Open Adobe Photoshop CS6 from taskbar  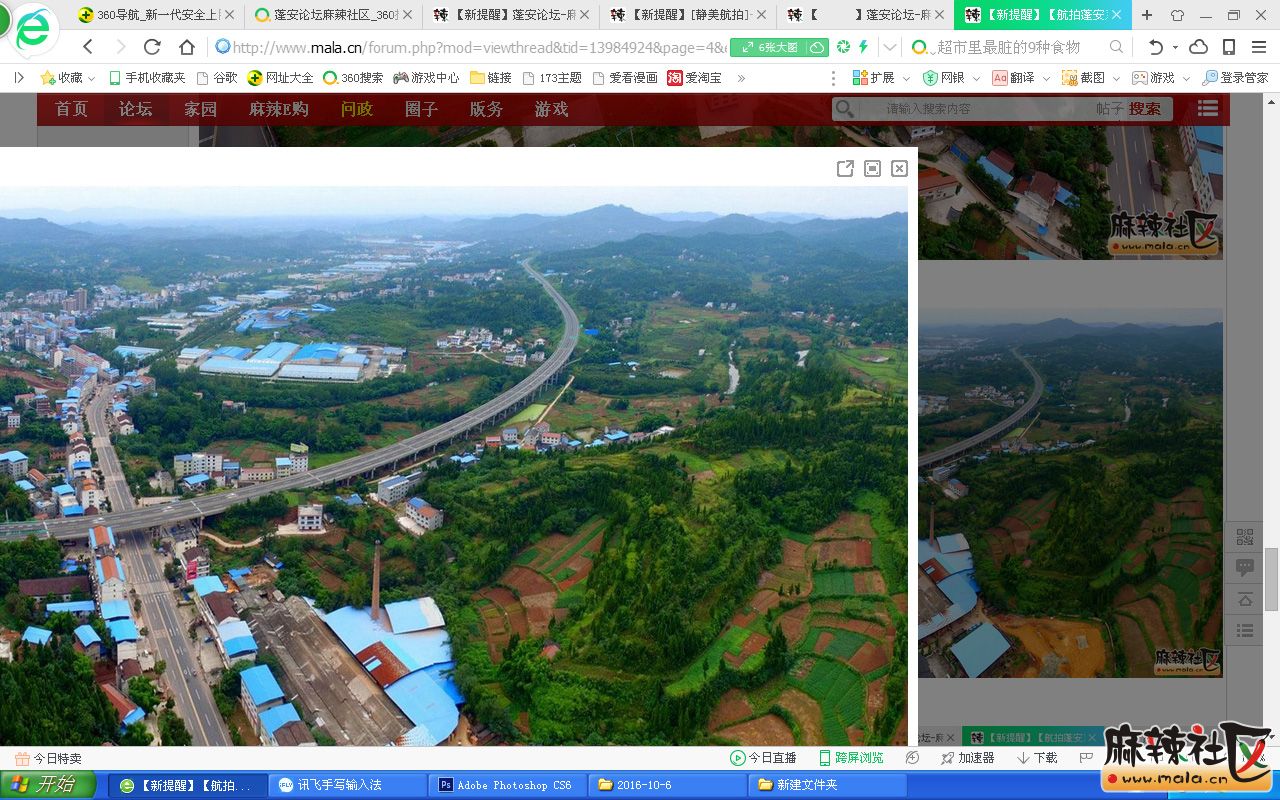pos(505,785)
